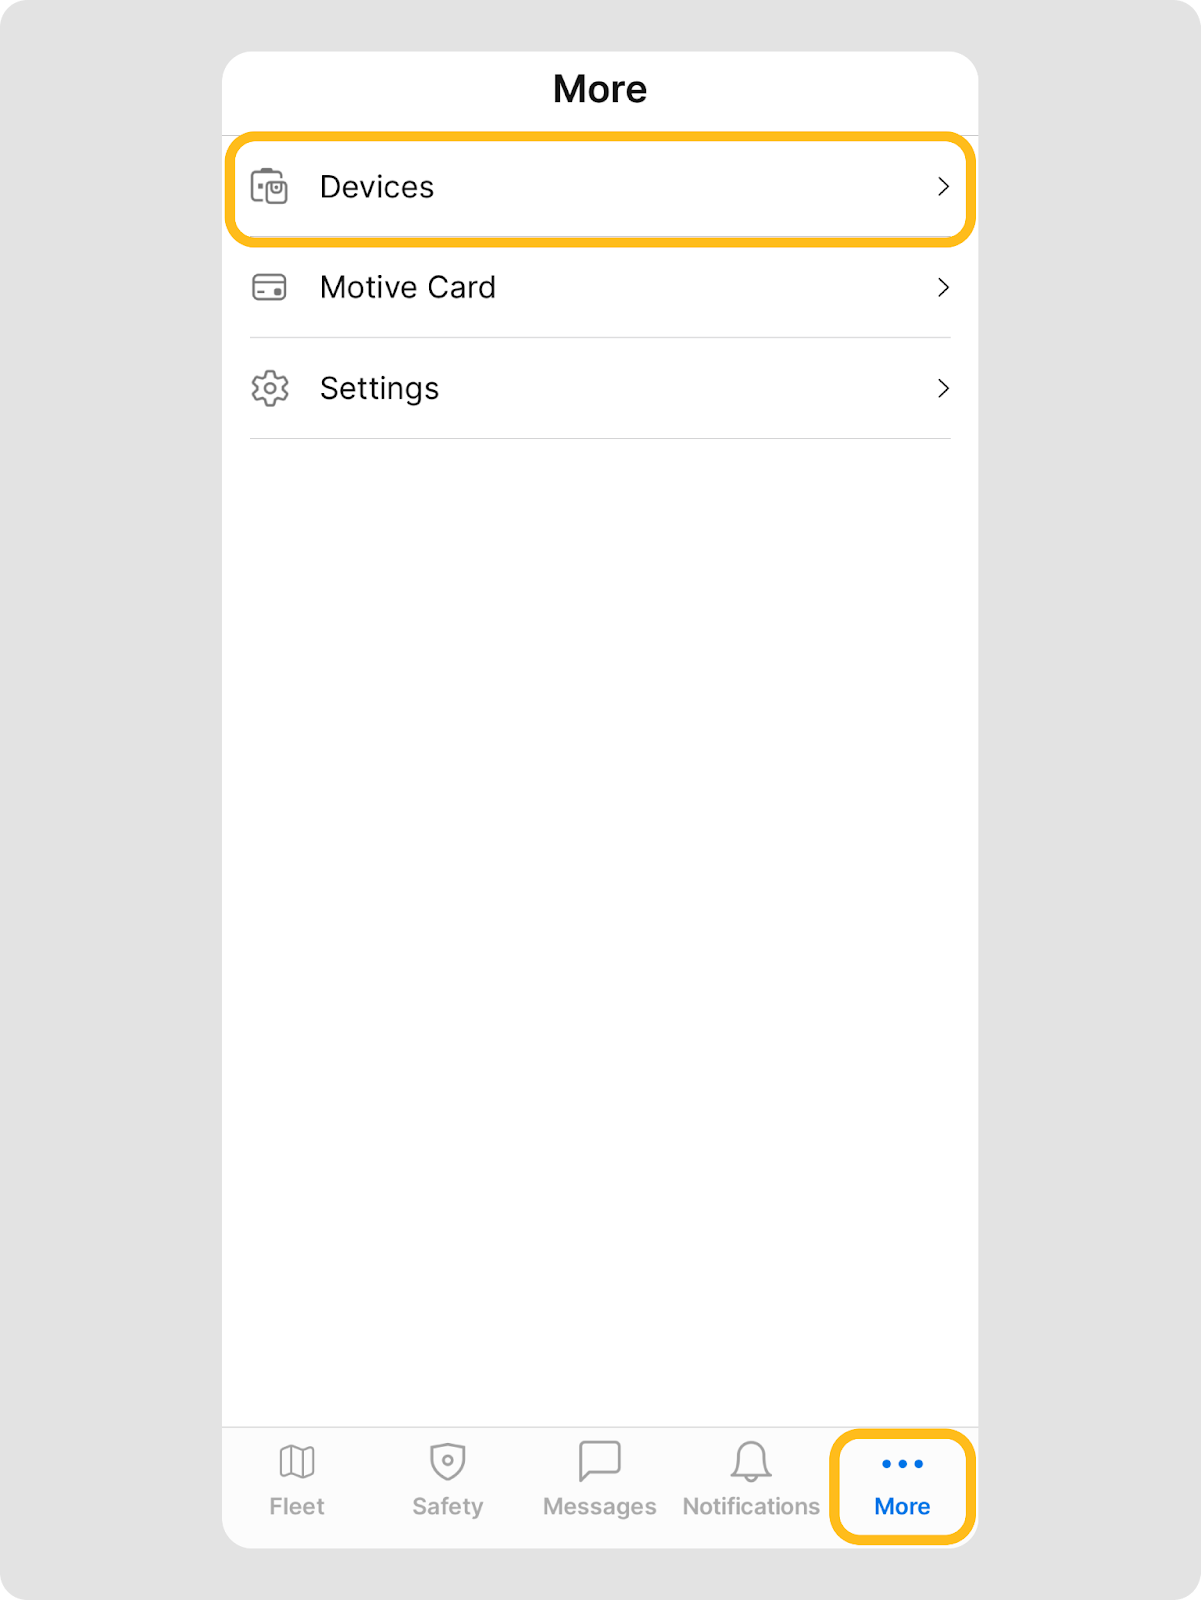
Task: Click the Motive Card credit card icon
Action: 269,288
